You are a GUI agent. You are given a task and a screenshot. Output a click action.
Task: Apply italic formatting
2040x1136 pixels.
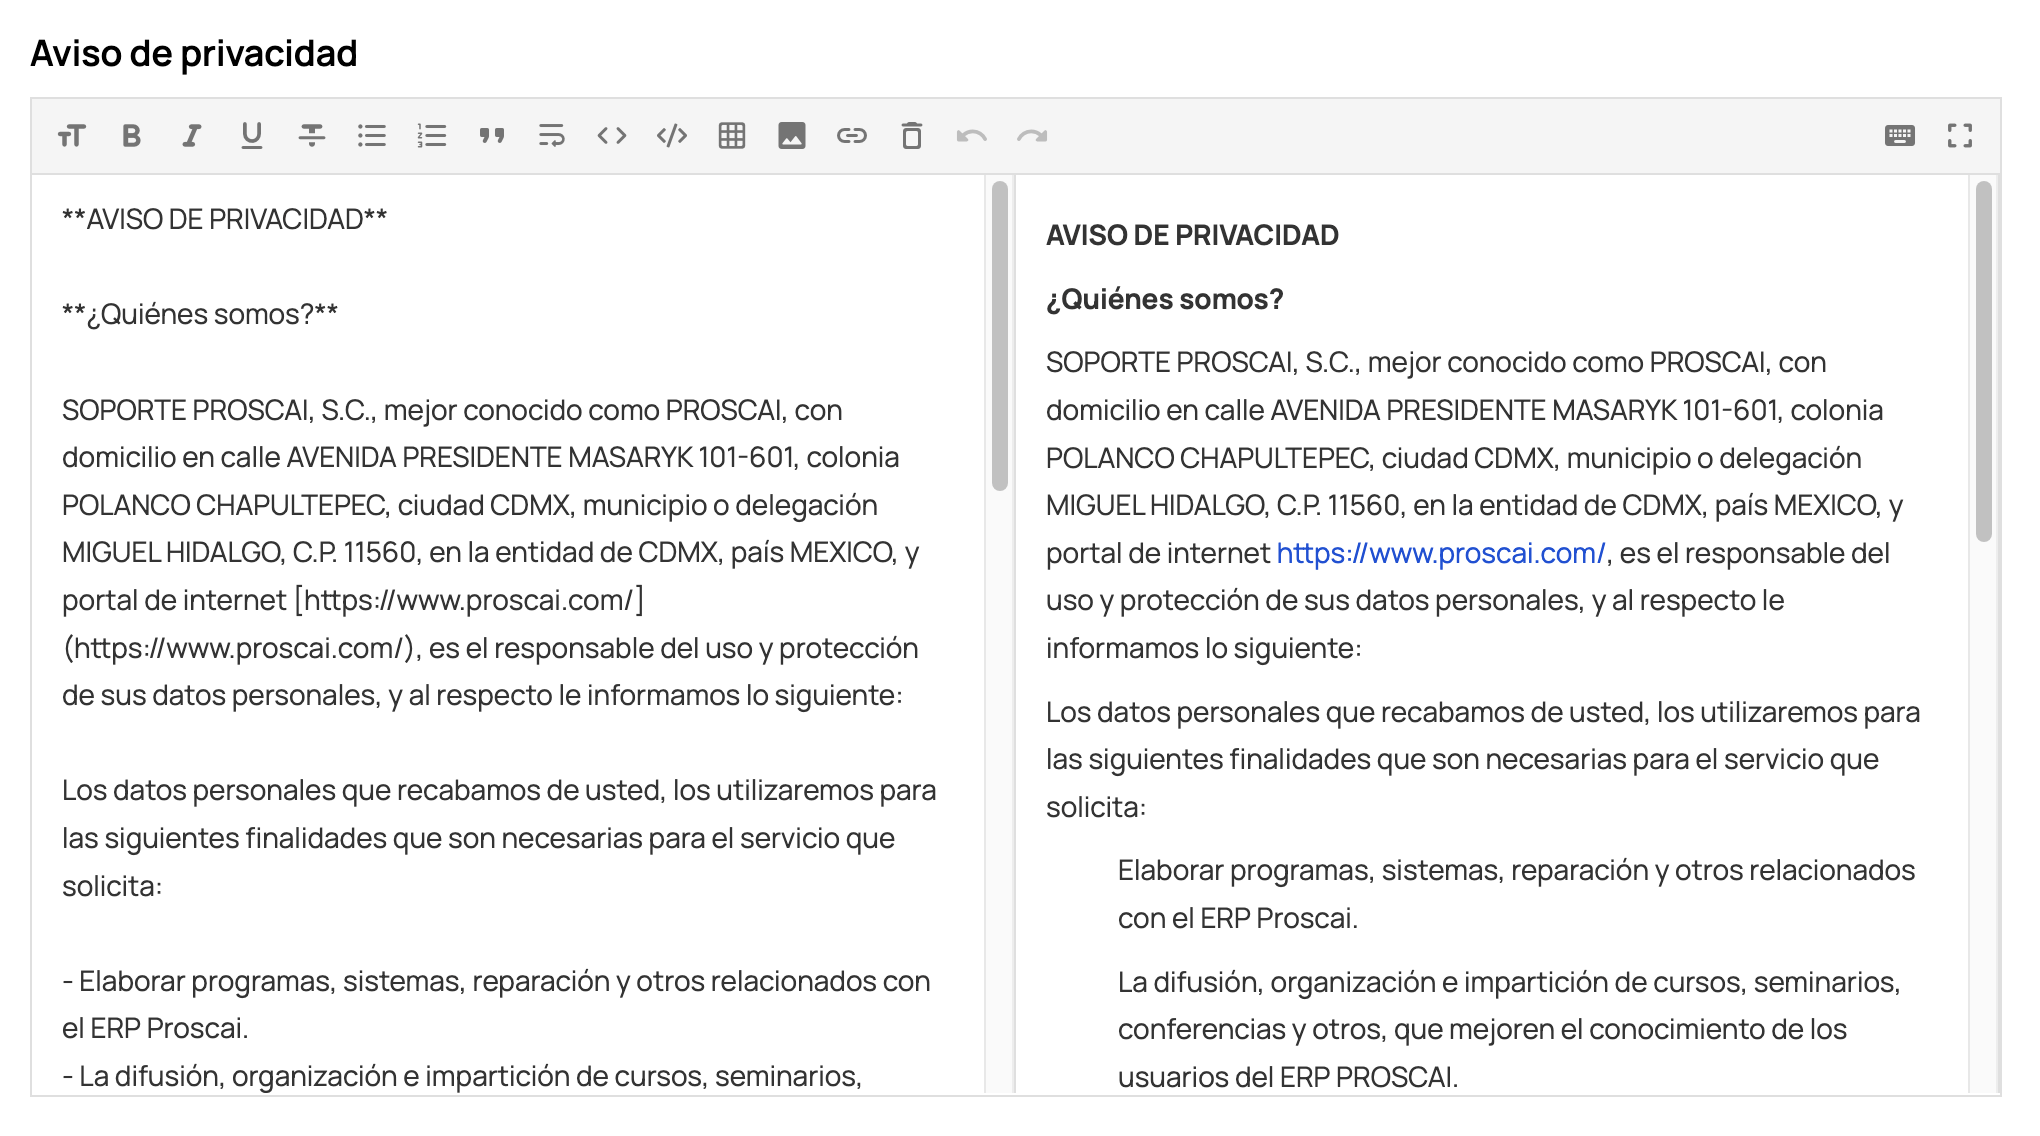tap(191, 136)
